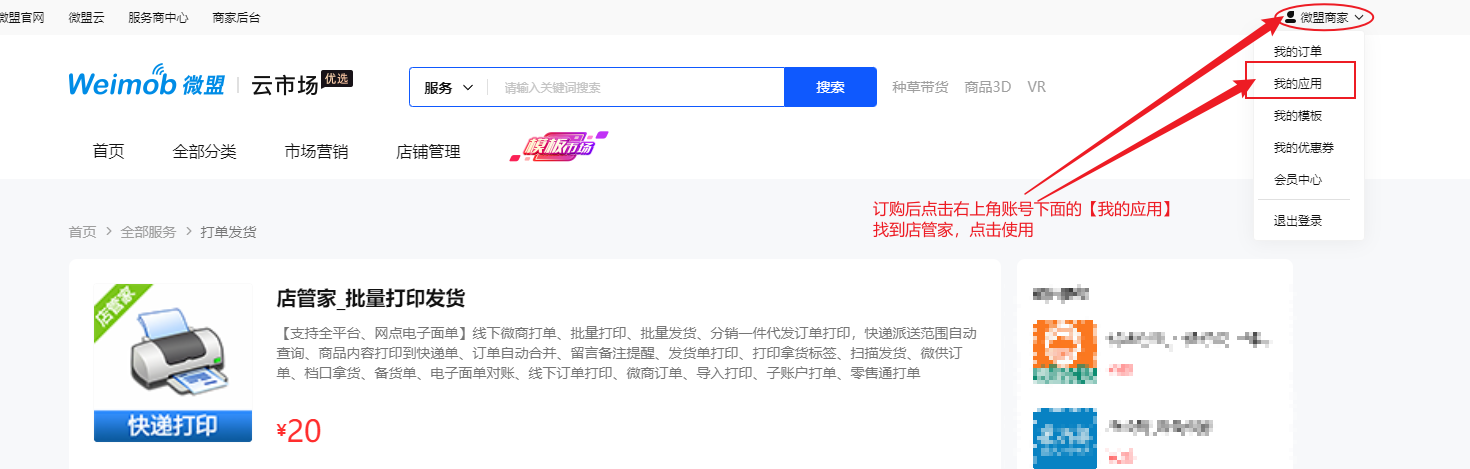Click the 店管家 快递打印 product image
Image resolution: width=1470 pixels, height=469 pixels.
173,363
